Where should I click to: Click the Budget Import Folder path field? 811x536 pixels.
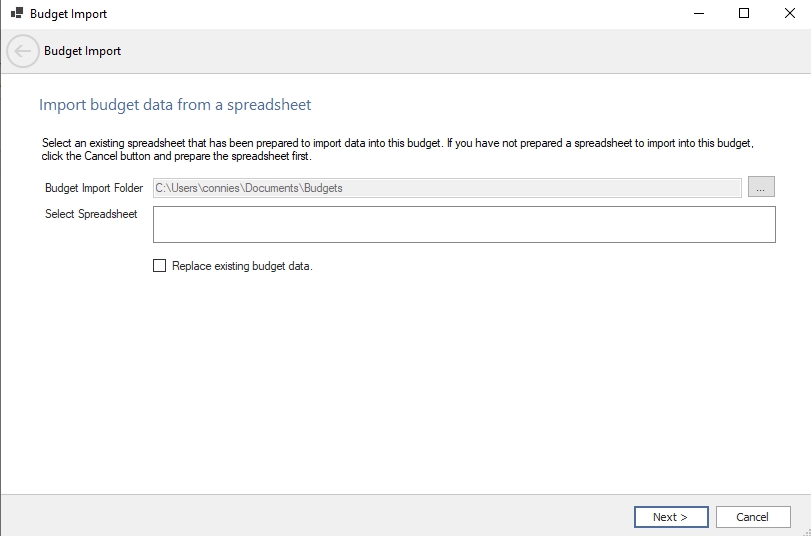[446, 188]
